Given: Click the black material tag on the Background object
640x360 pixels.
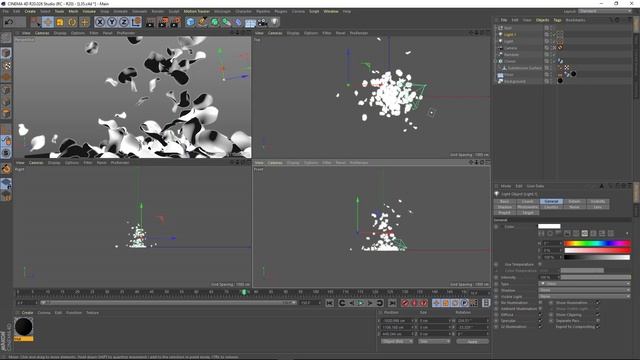Looking at the screenshot, I should pyautogui.click(x=560, y=81).
